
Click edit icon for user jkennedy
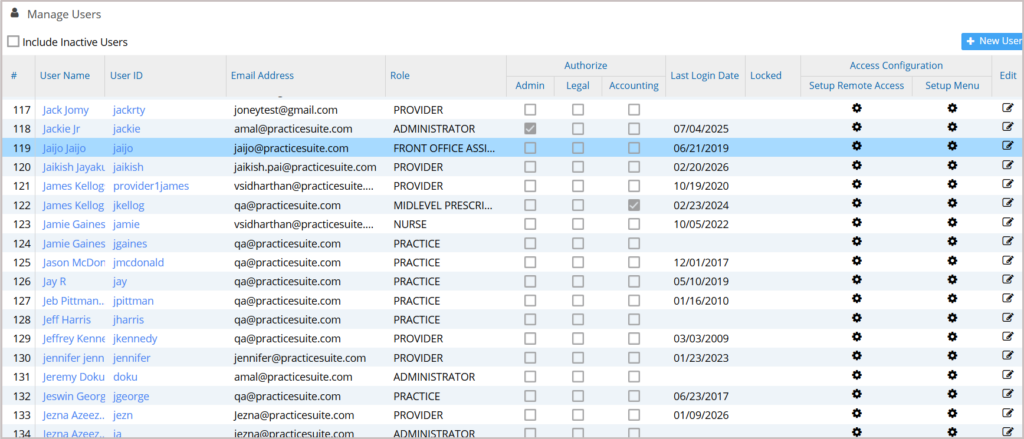pyautogui.click(x=1008, y=339)
